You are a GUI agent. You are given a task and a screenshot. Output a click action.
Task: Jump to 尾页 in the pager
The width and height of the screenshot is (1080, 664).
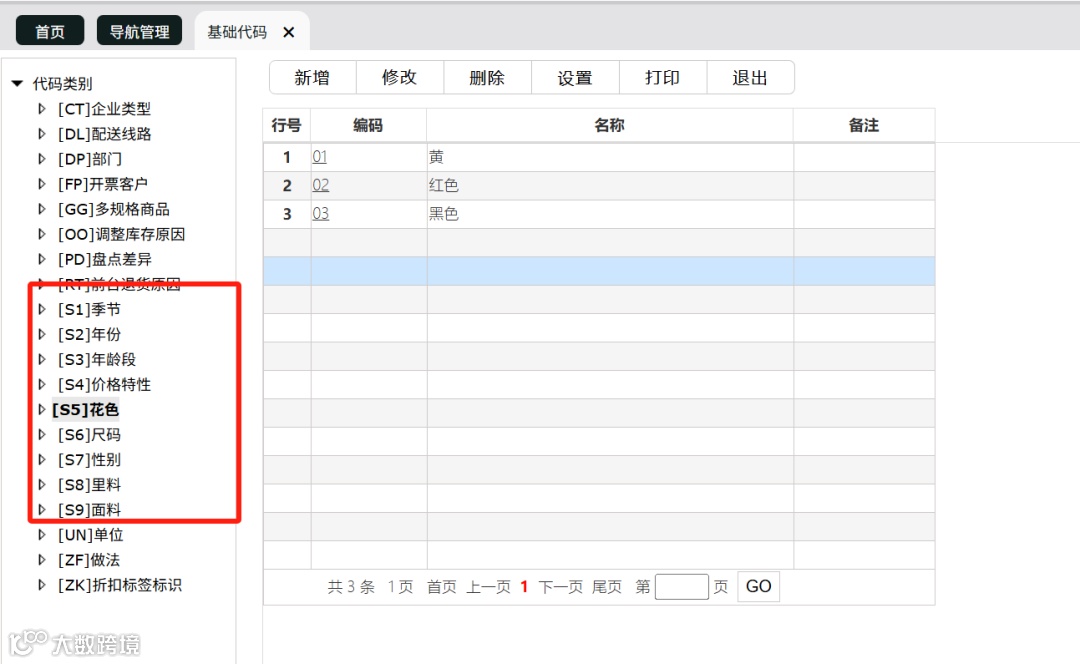click(607, 587)
